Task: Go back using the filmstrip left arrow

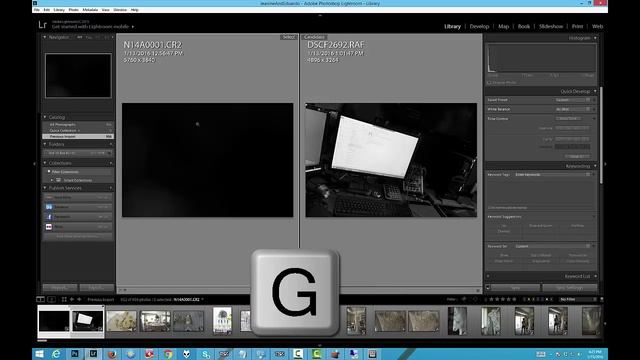Action: pyautogui.click(x=72, y=299)
